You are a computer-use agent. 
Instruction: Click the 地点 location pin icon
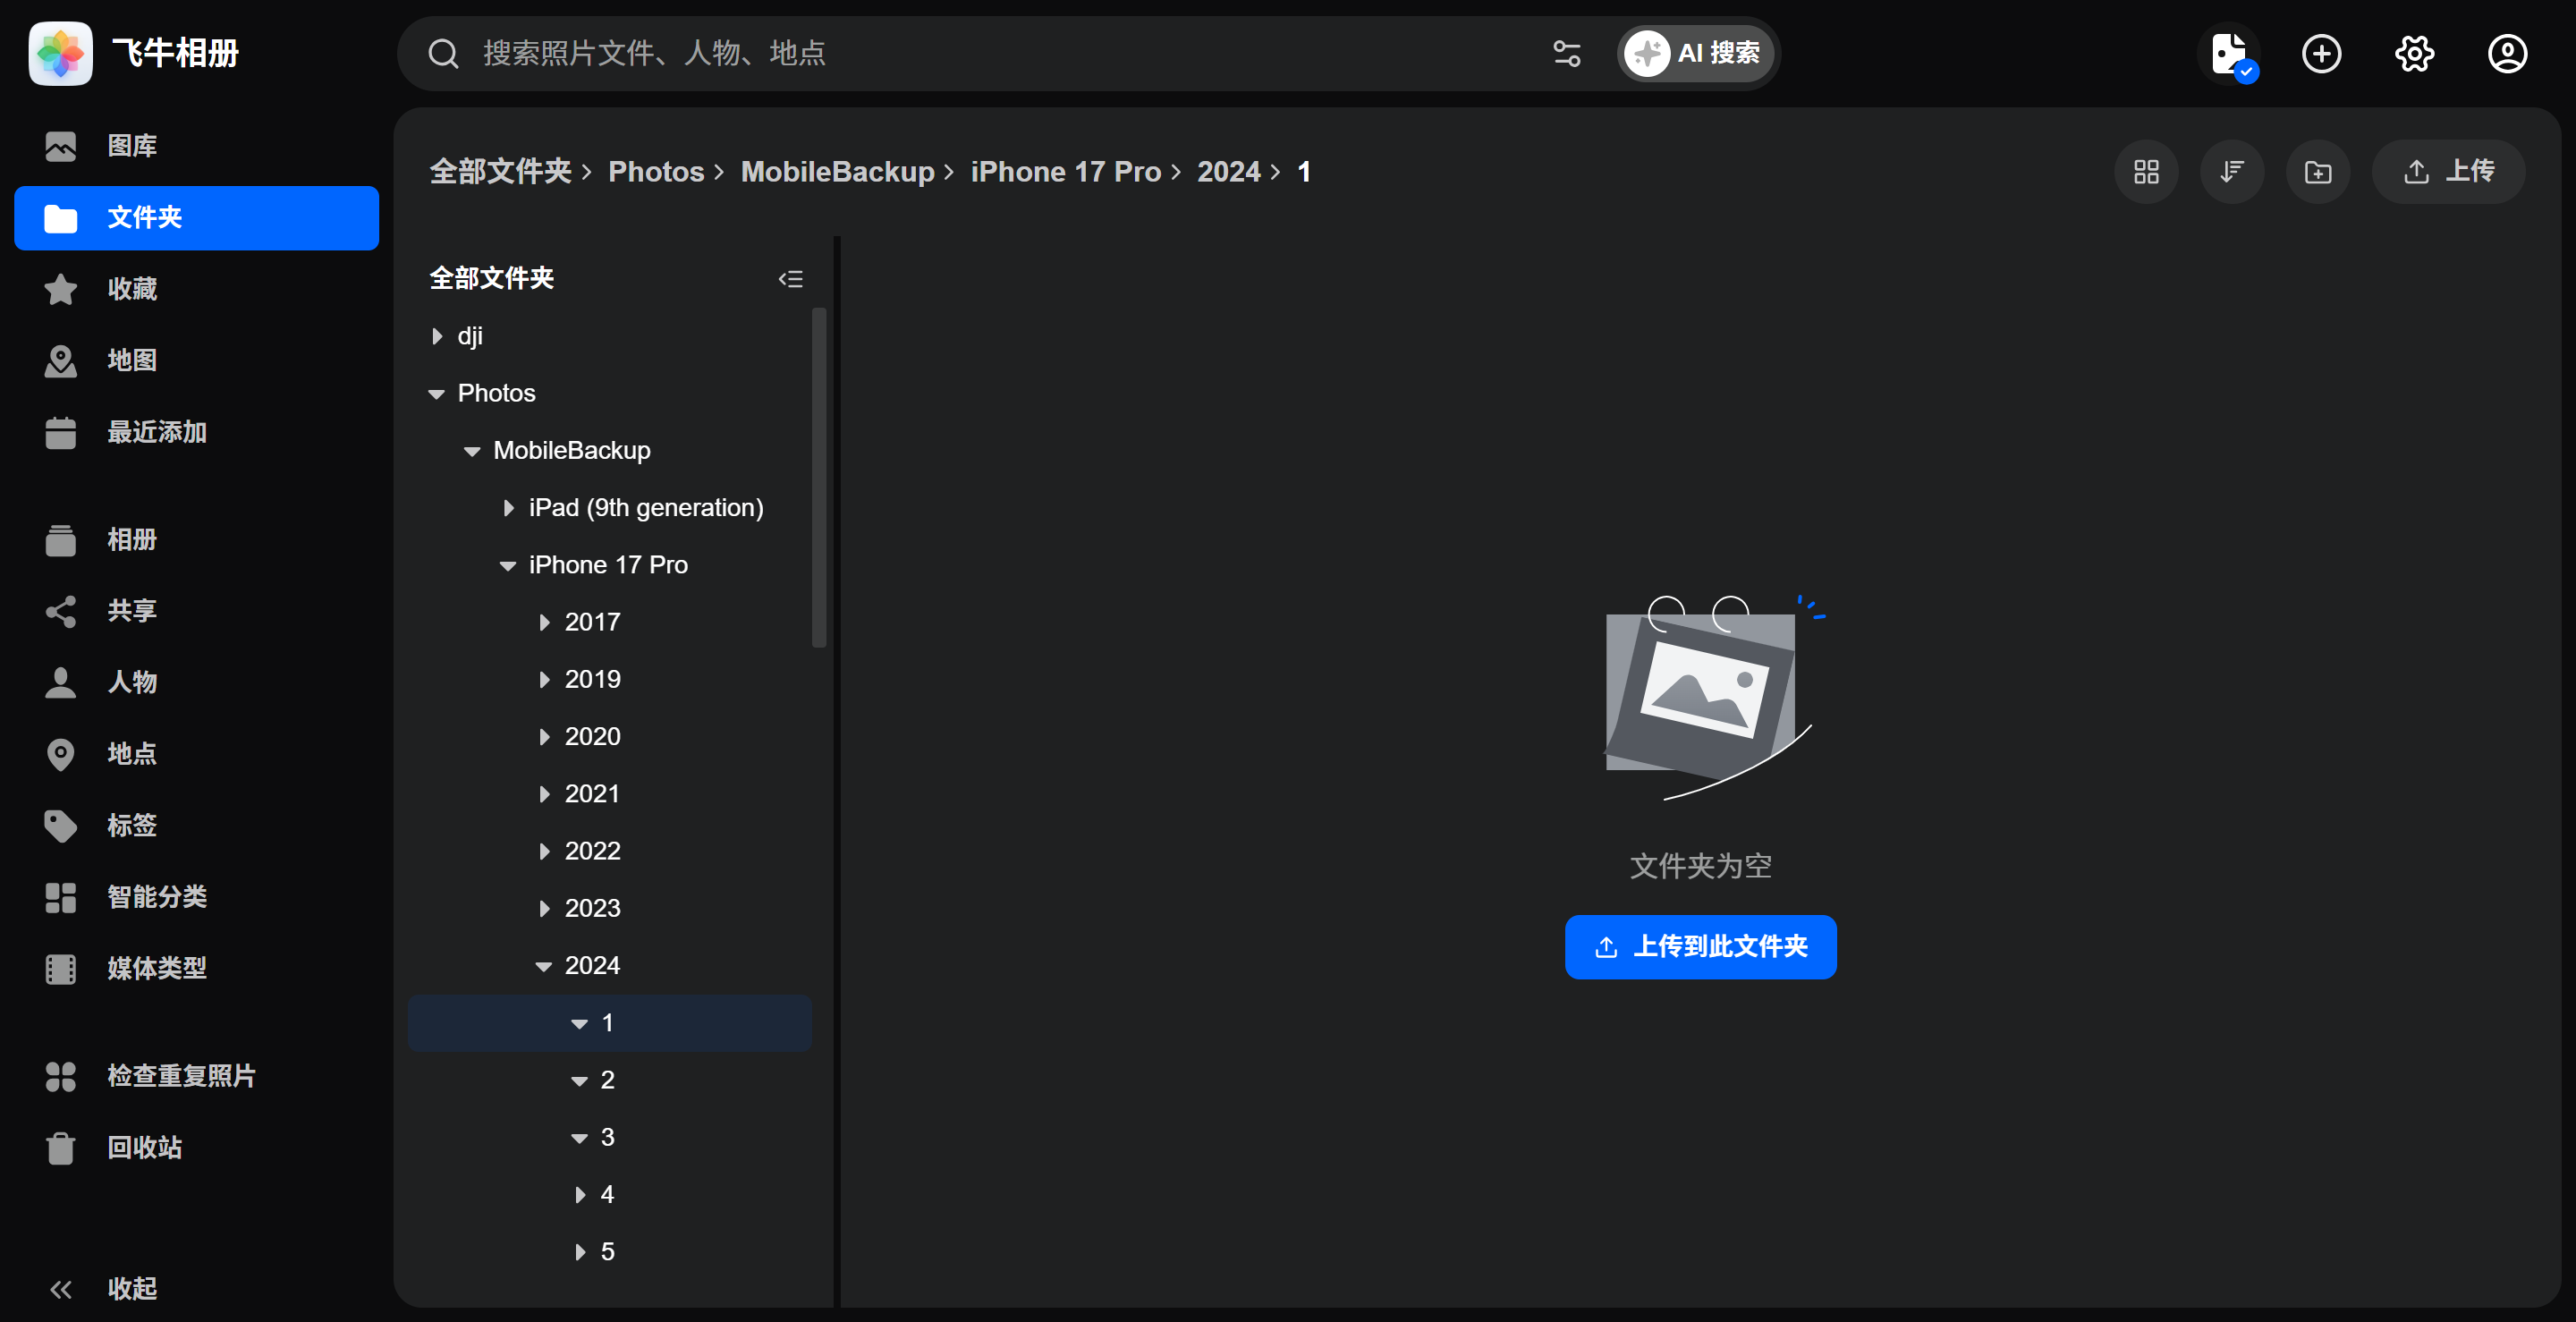click(61, 754)
